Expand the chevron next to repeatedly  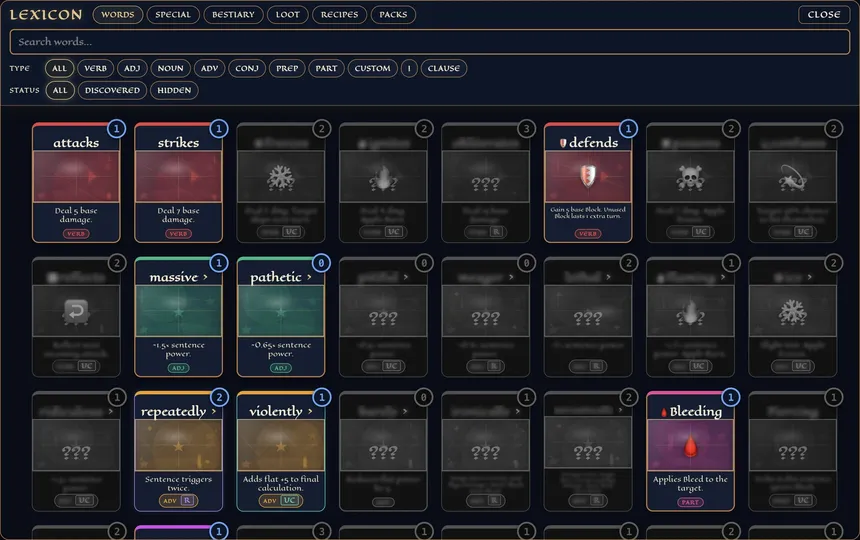click(x=213, y=411)
